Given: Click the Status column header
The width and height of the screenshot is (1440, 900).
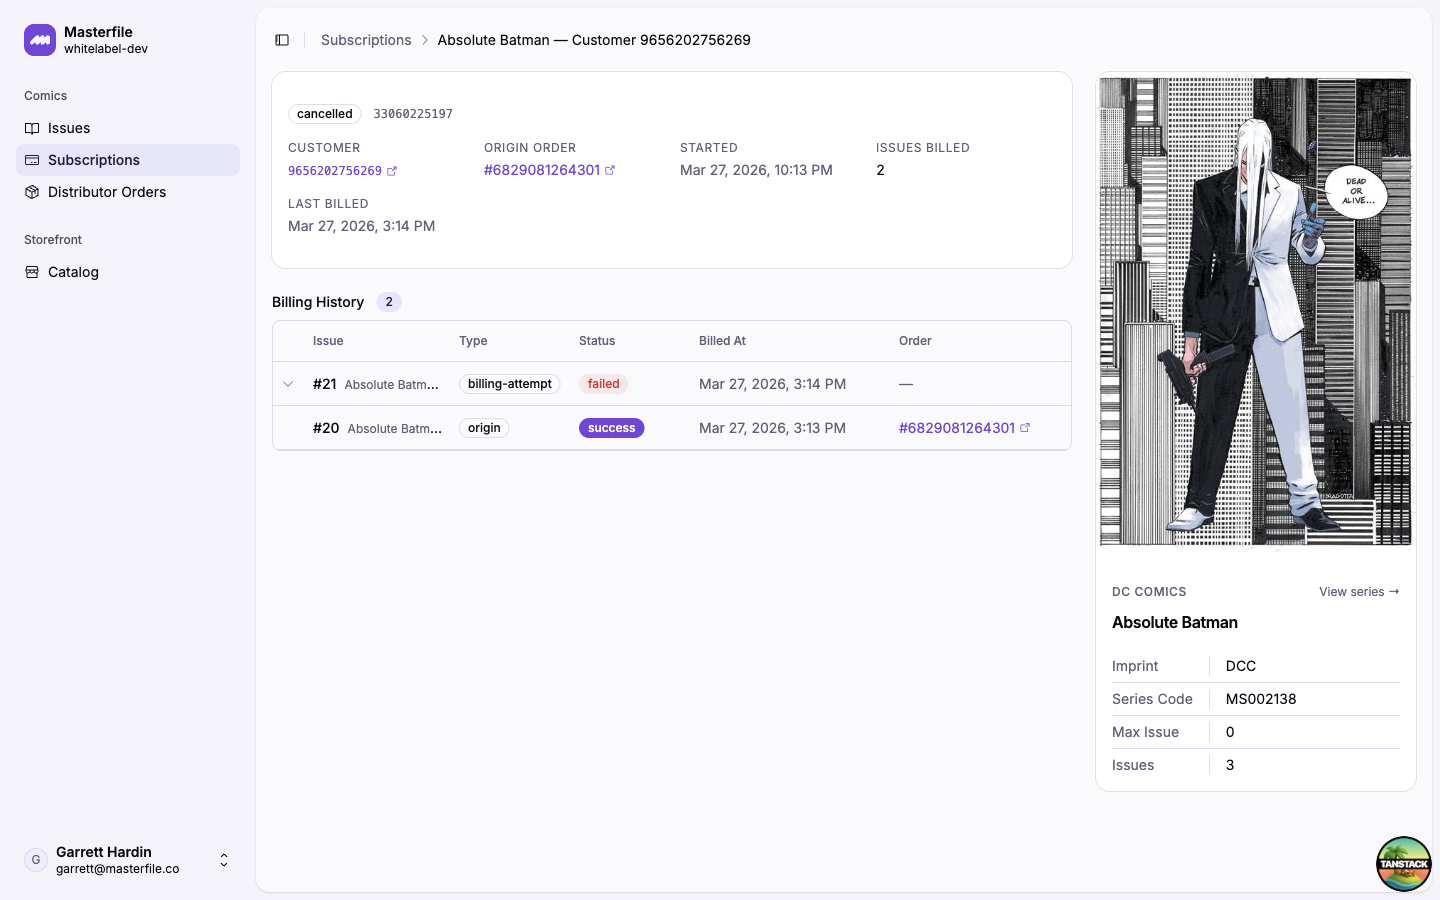Looking at the screenshot, I should (x=597, y=341).
